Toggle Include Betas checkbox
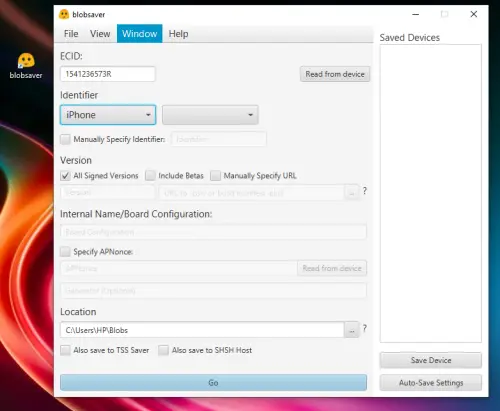Screen dimensions: 500x411 tap(150, 176)
